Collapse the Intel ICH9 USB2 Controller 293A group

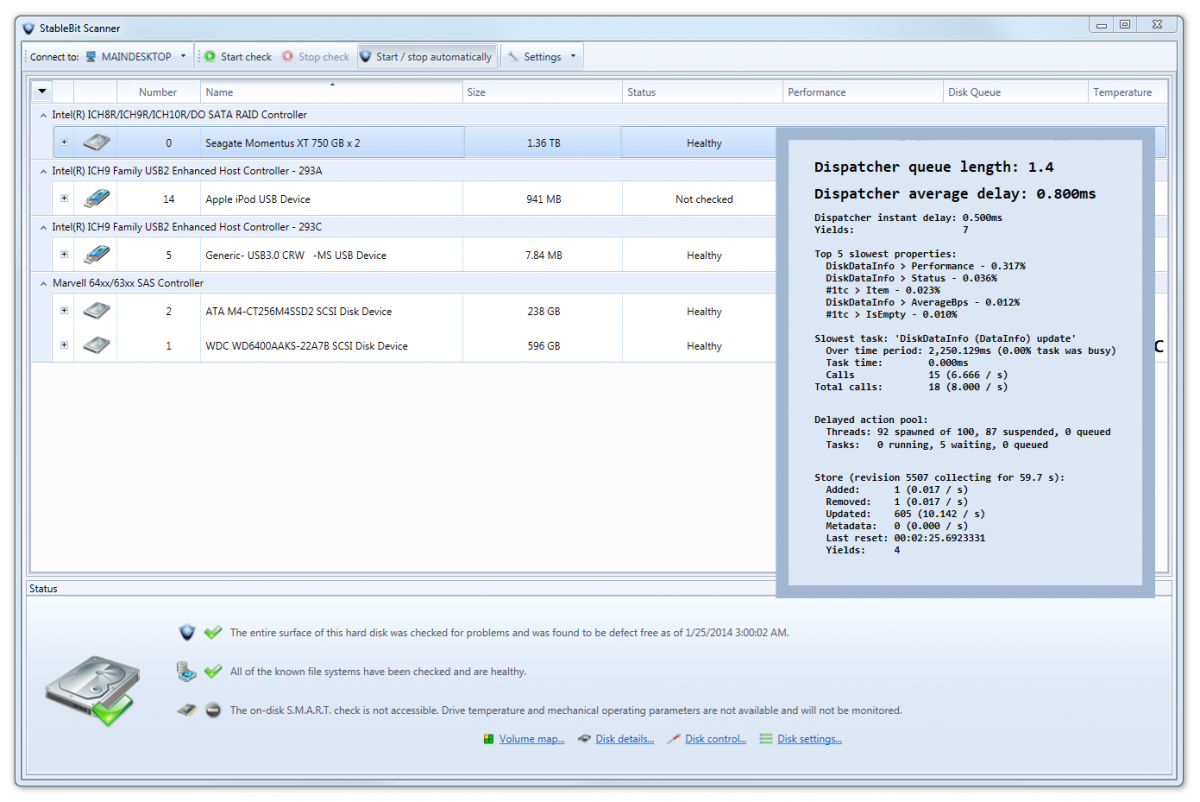43,171
